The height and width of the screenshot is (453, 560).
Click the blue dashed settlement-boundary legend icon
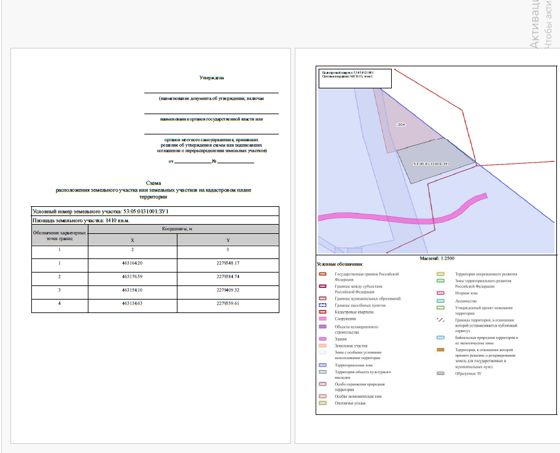322,305
